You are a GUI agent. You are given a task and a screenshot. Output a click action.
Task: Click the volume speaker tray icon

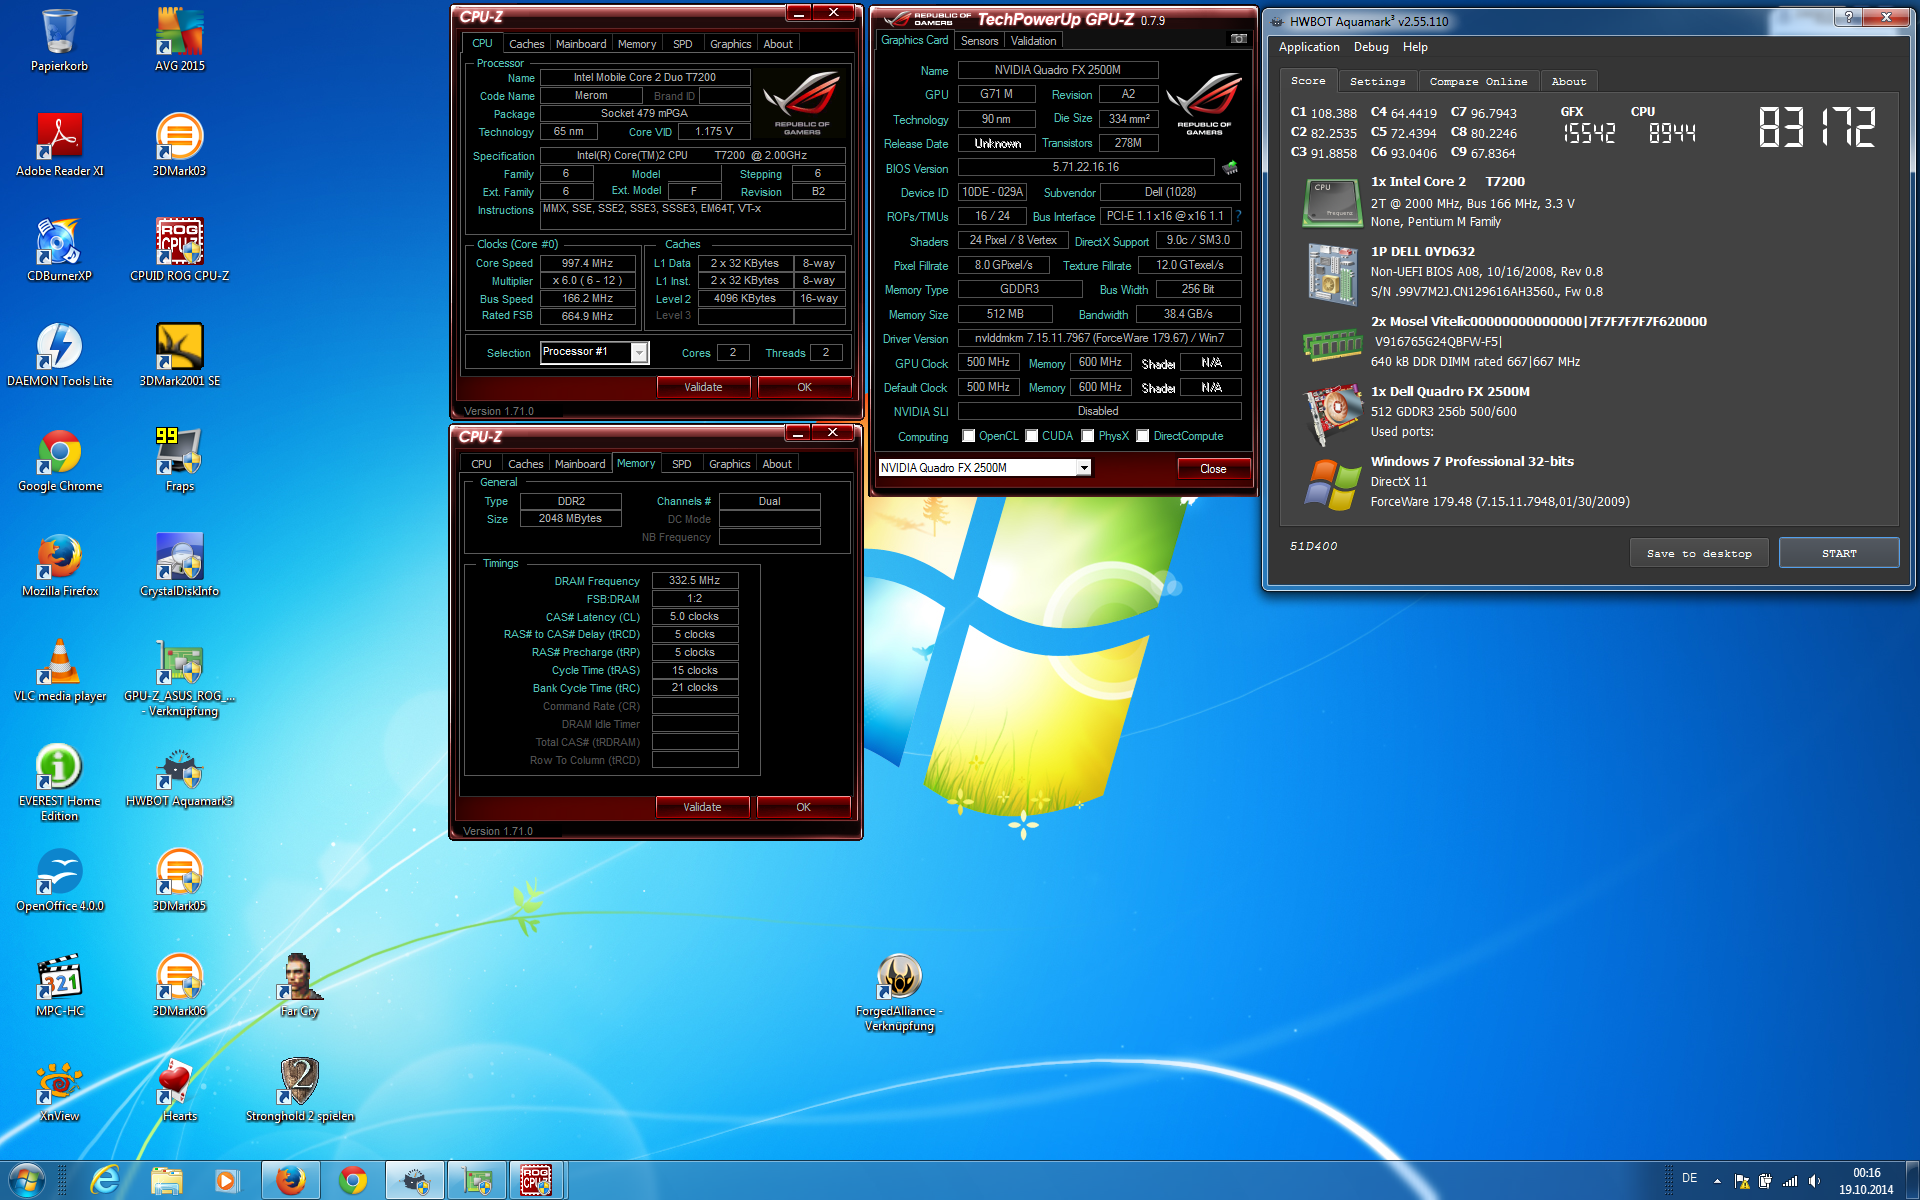click(x=1815, y=1181)
